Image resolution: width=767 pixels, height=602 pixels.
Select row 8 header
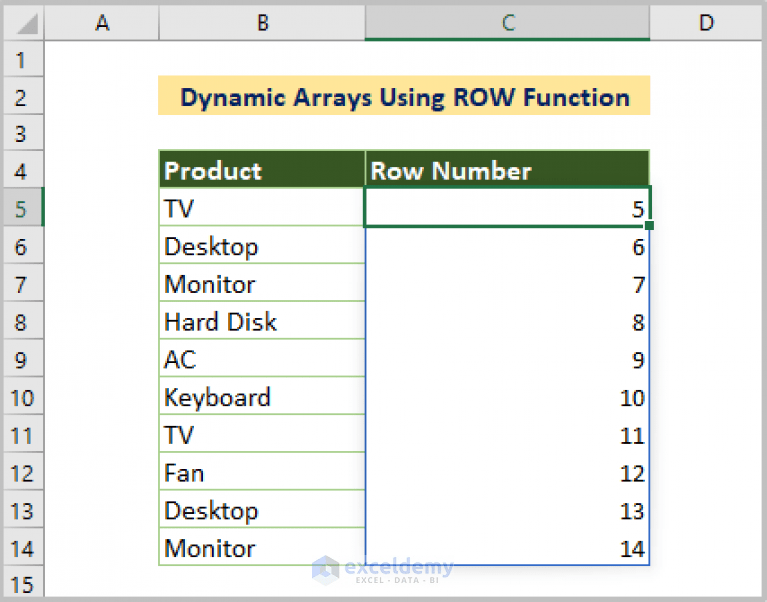(23, 321)
